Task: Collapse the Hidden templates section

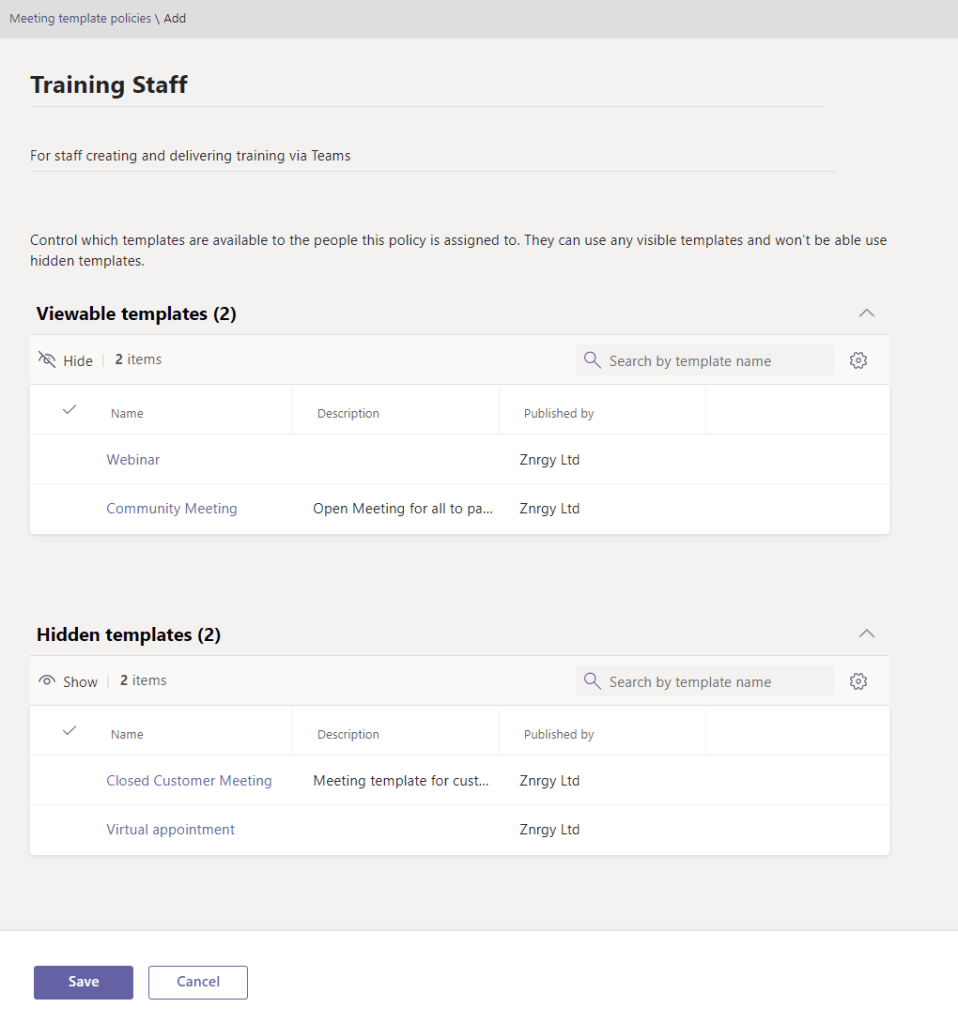Action: (867, 634)
